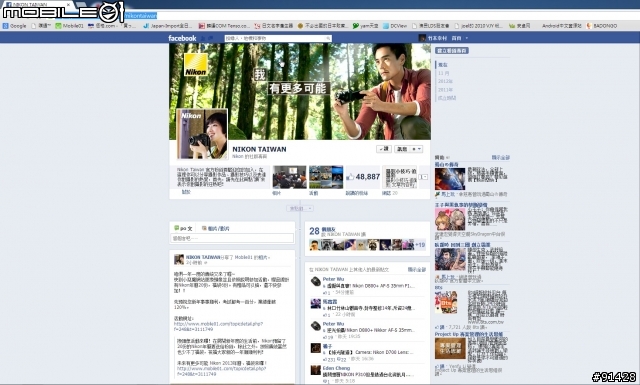
Task: Open the NIKON TAIWAN profile picture
Action: tap(202, 134)
